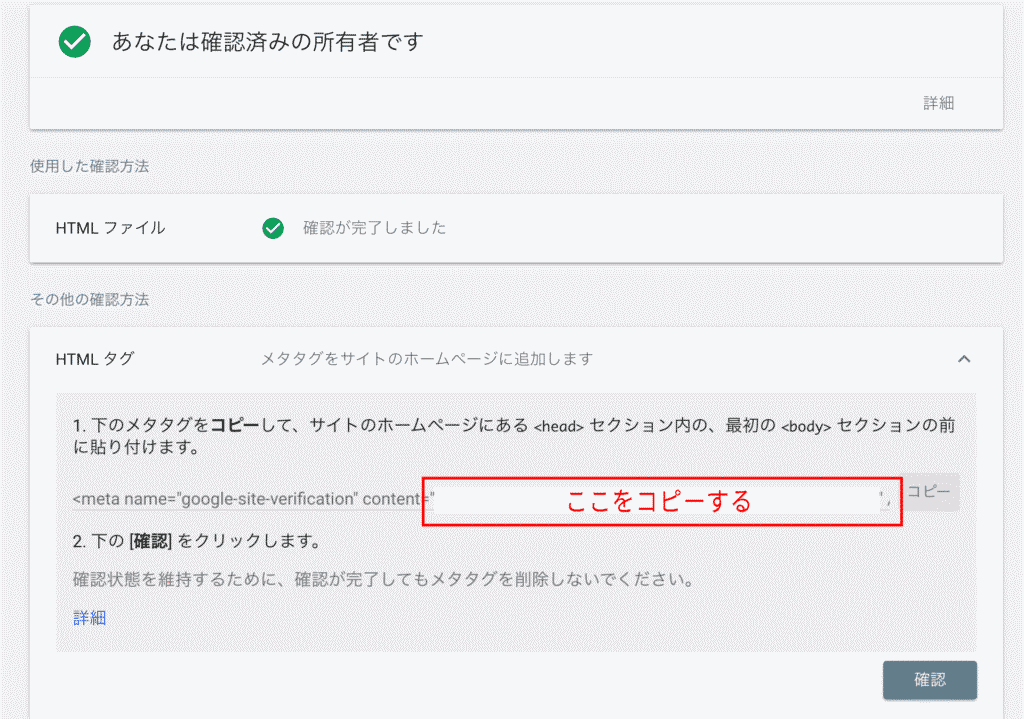Screen dimensions: 1024x719
Task: Click the 使用した確認方法 section label
Action: point(89,166)
